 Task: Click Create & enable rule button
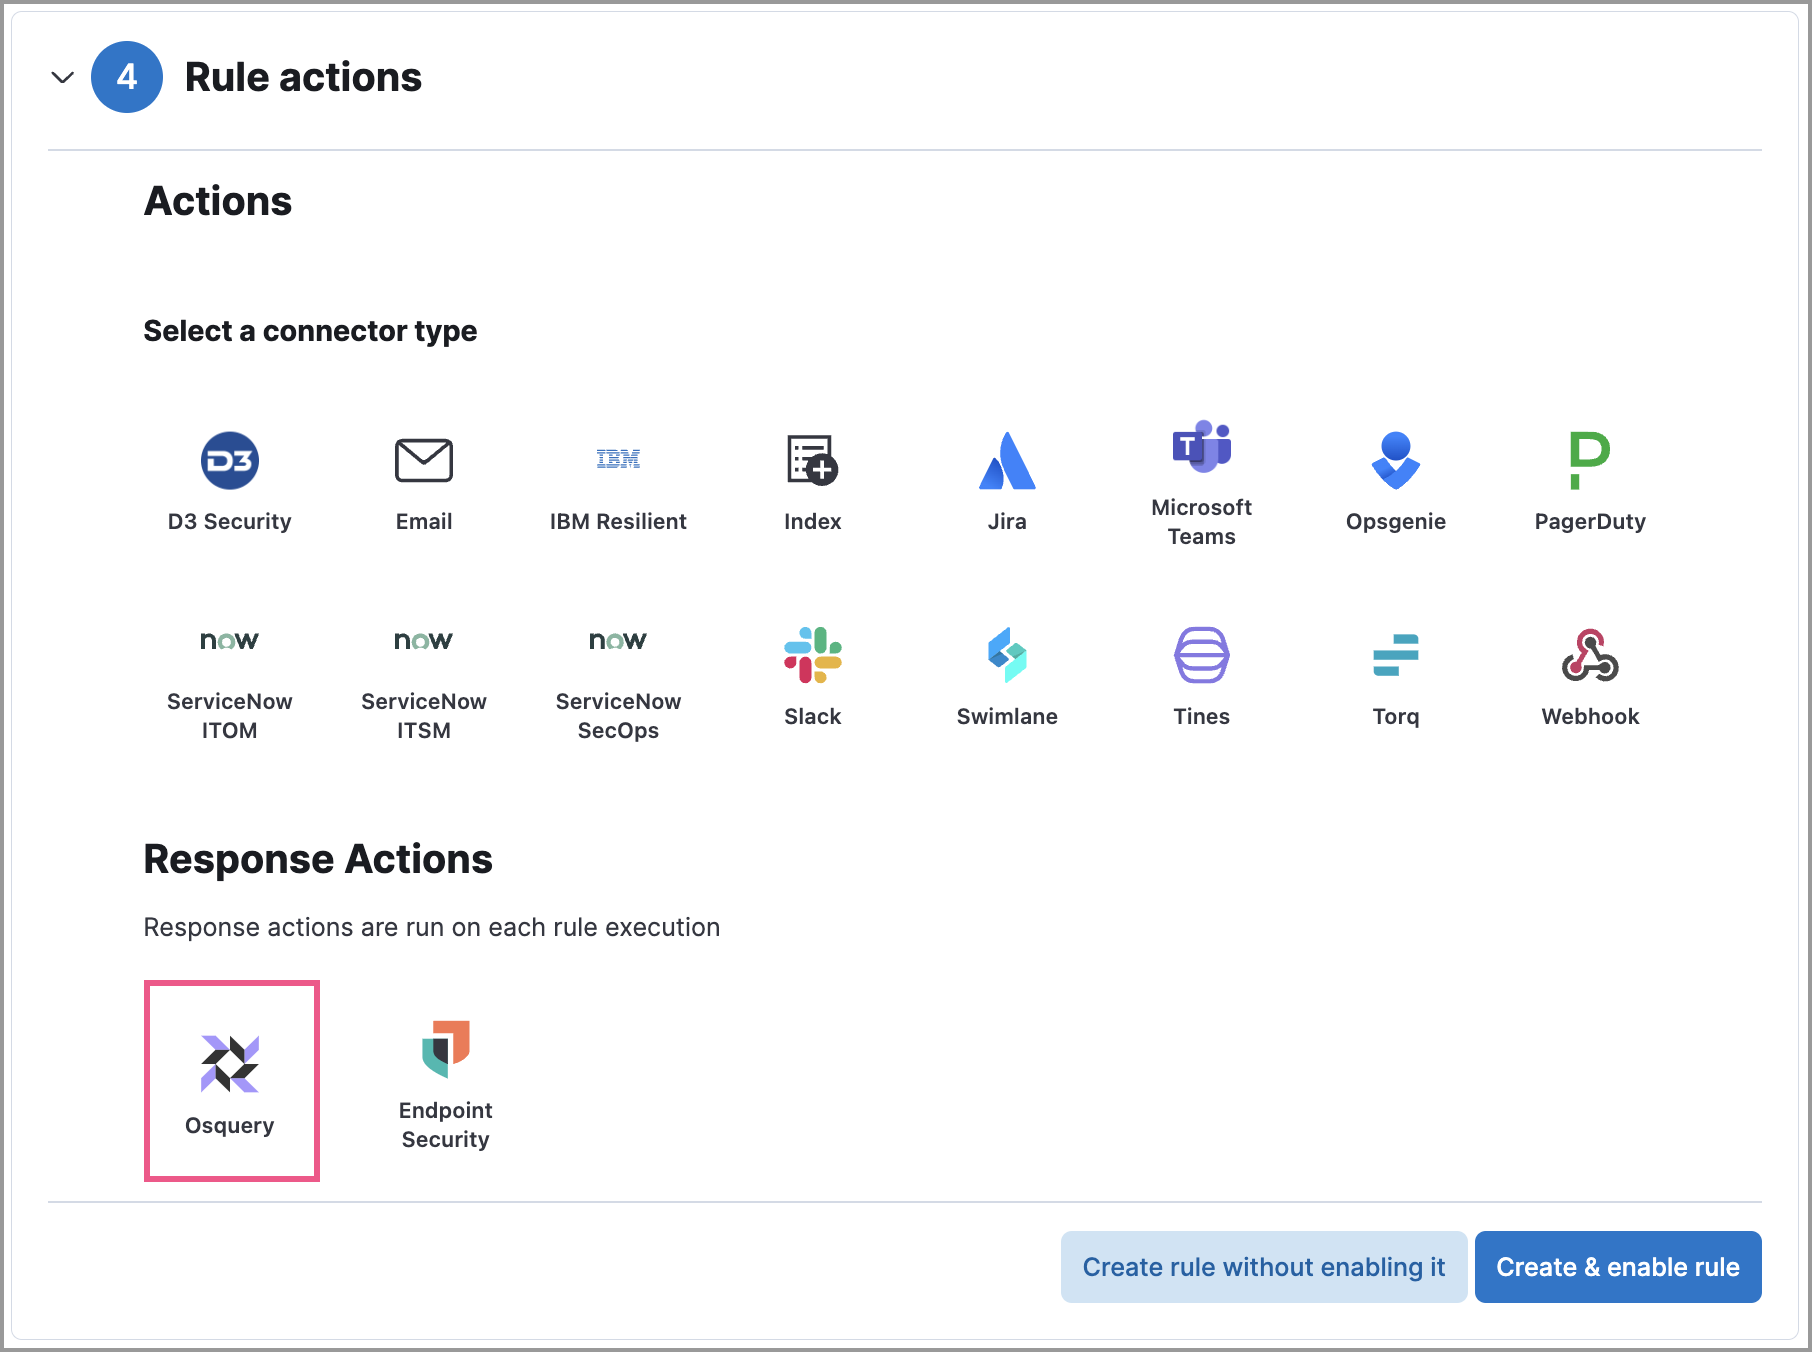1617,1267
